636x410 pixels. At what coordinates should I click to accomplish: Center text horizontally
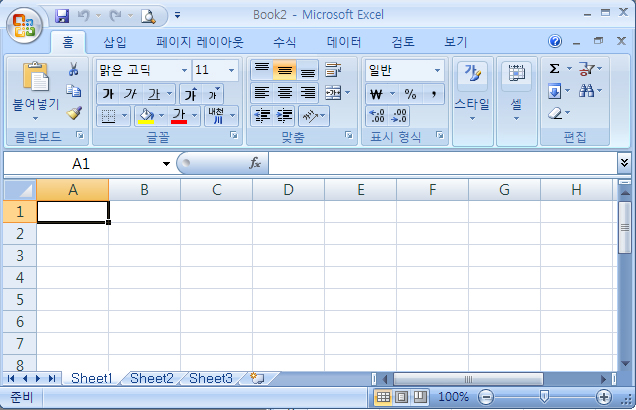[x=284, y=93]
